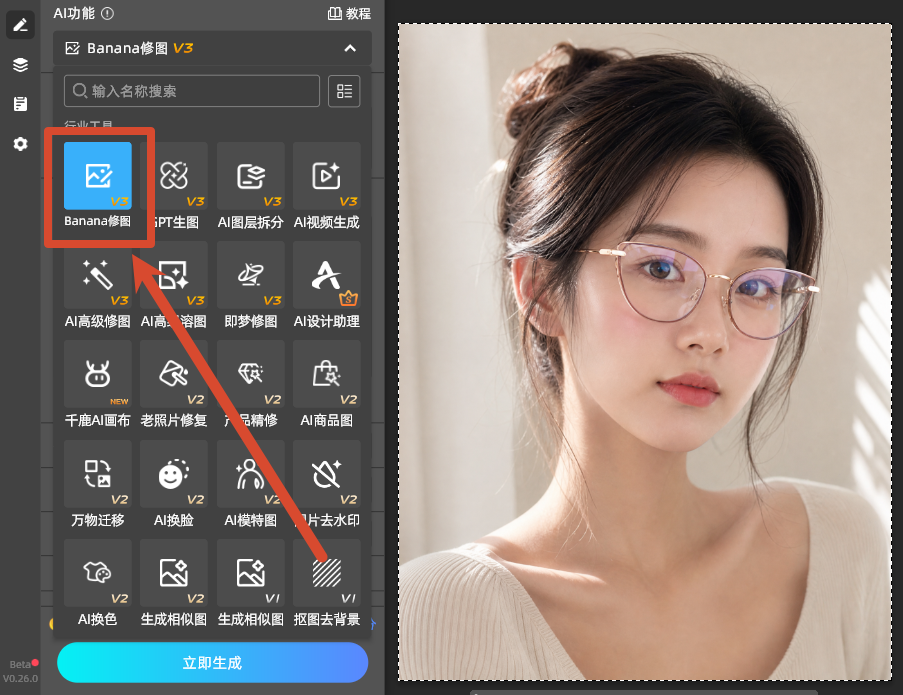903x695 pixels.
Task: Switch tool list view with the list icon
Action: [344, 91]
